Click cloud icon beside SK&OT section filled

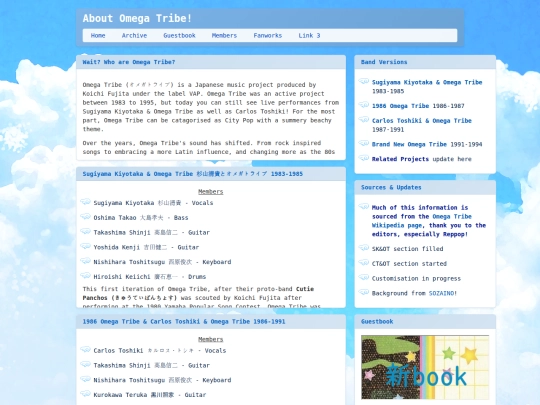click(364, 248)
